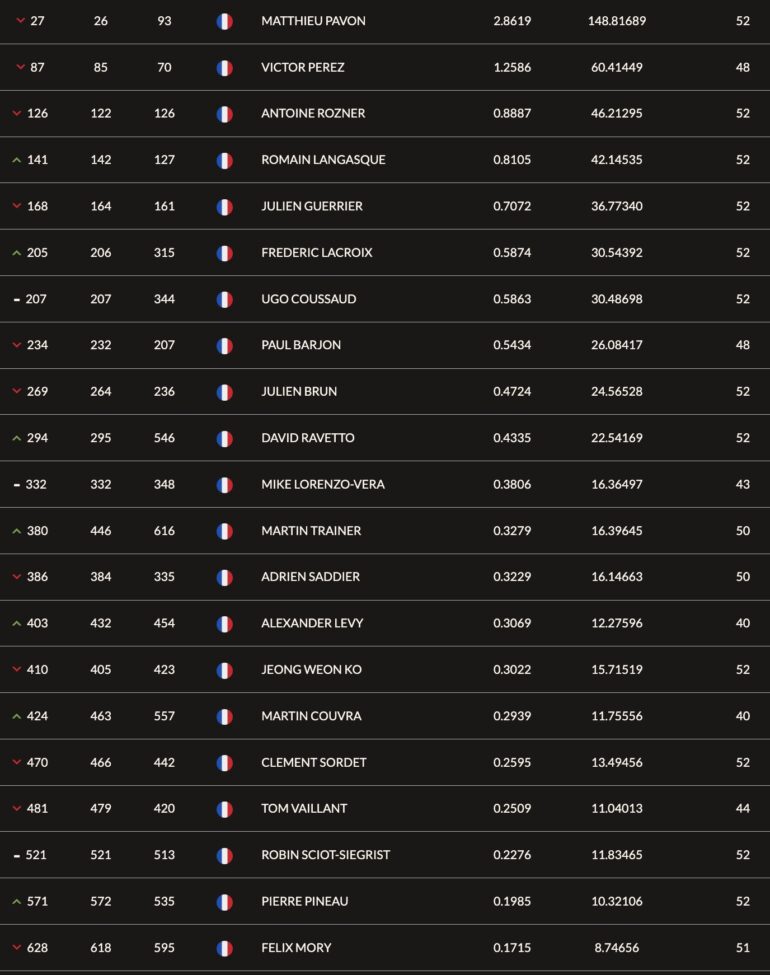Screen dimensions: 770x975
Task: Click the flag icon in Felix Mory's row
Action: point(225,948)
